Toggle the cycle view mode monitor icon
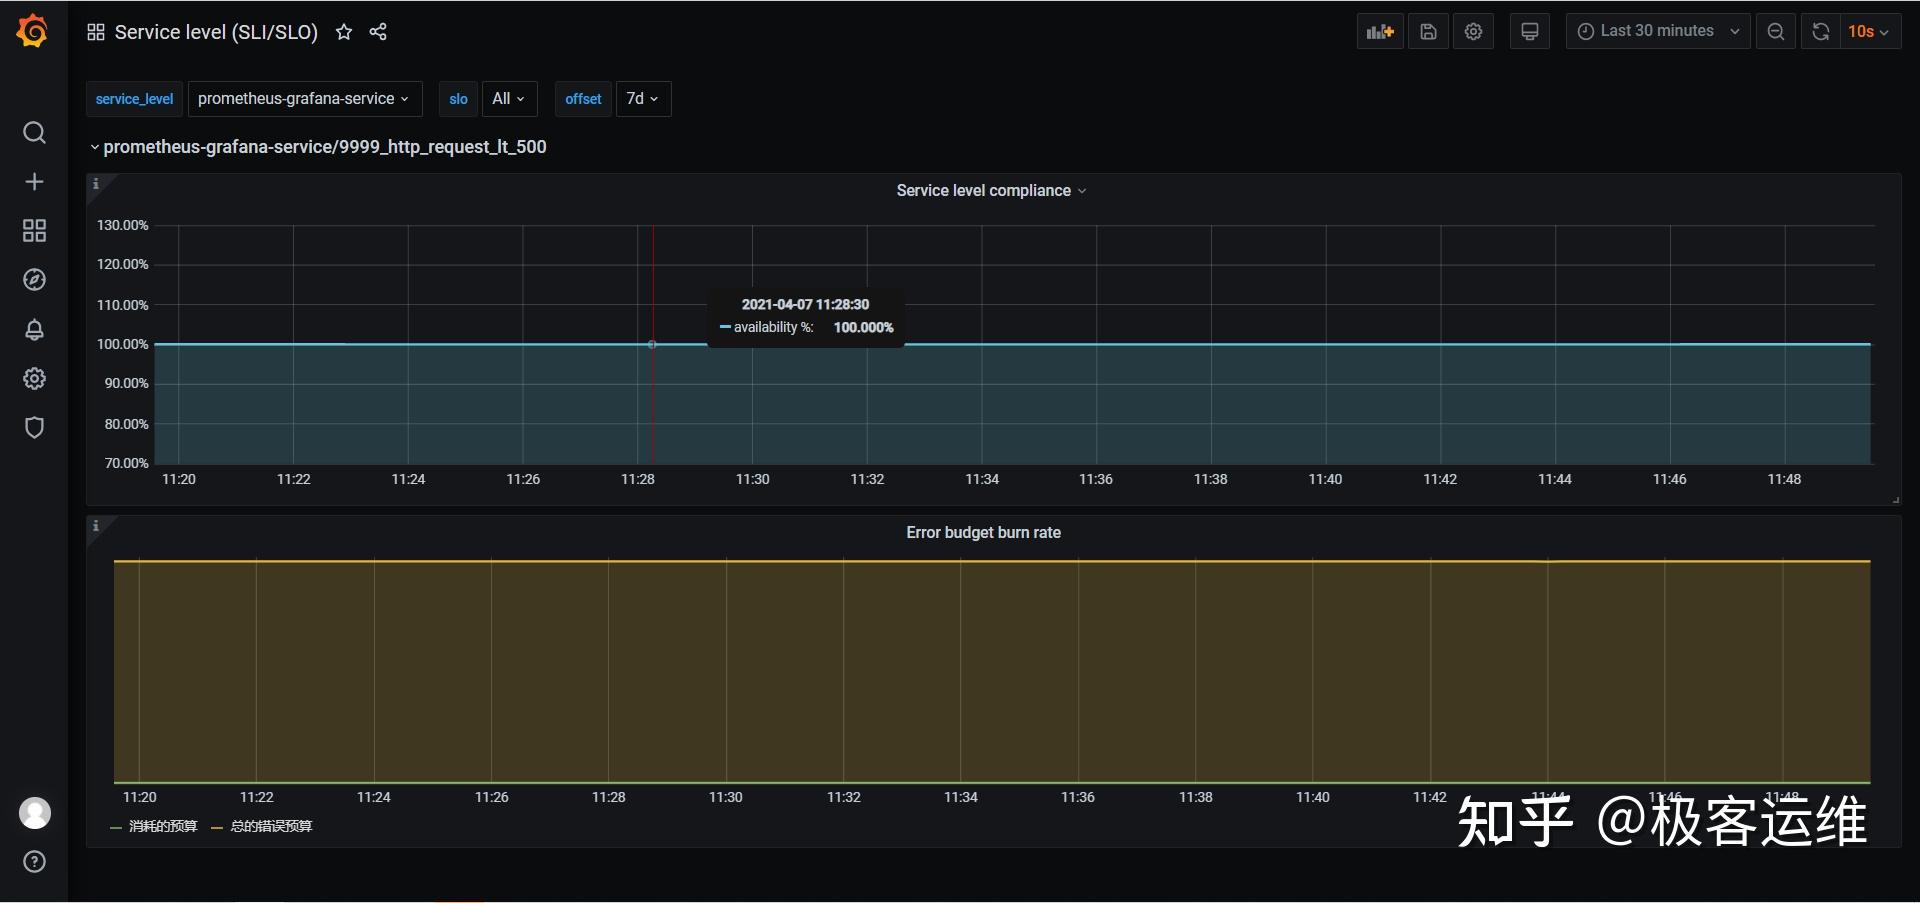This screenshot has height=903, width=1920. coord(1529,32)
